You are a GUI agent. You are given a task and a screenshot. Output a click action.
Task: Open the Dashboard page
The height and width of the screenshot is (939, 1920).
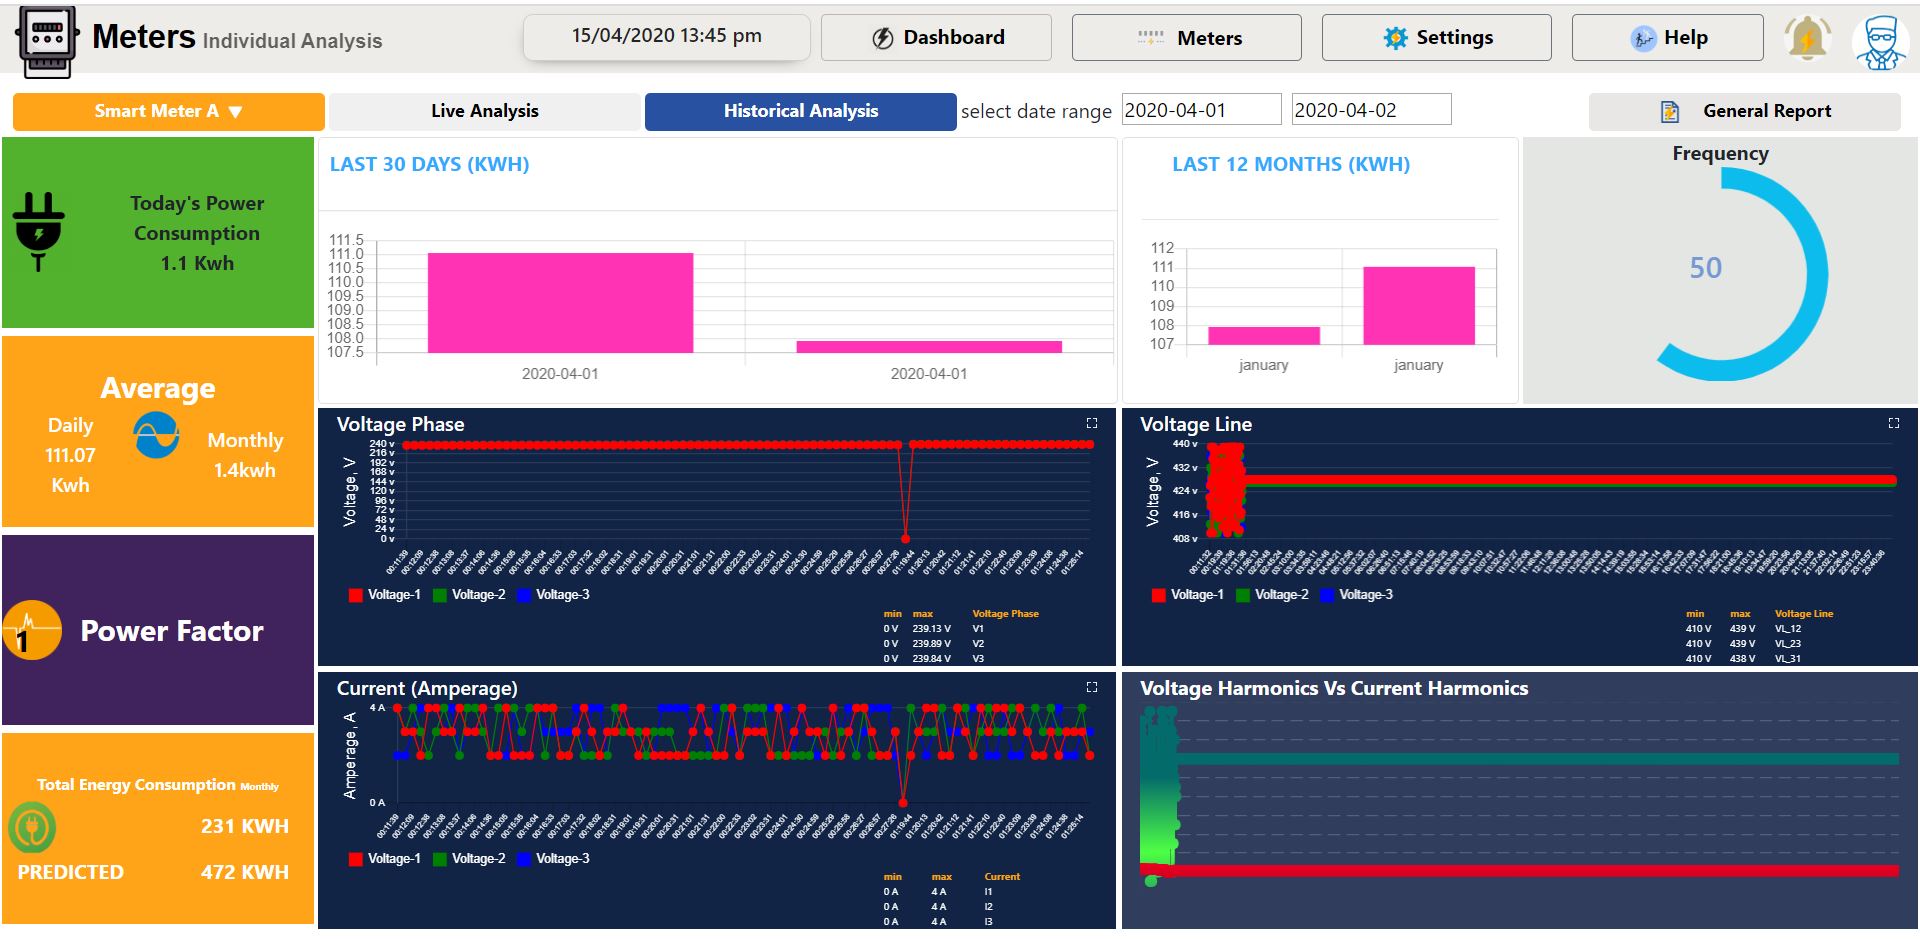[x=936, y=38]
